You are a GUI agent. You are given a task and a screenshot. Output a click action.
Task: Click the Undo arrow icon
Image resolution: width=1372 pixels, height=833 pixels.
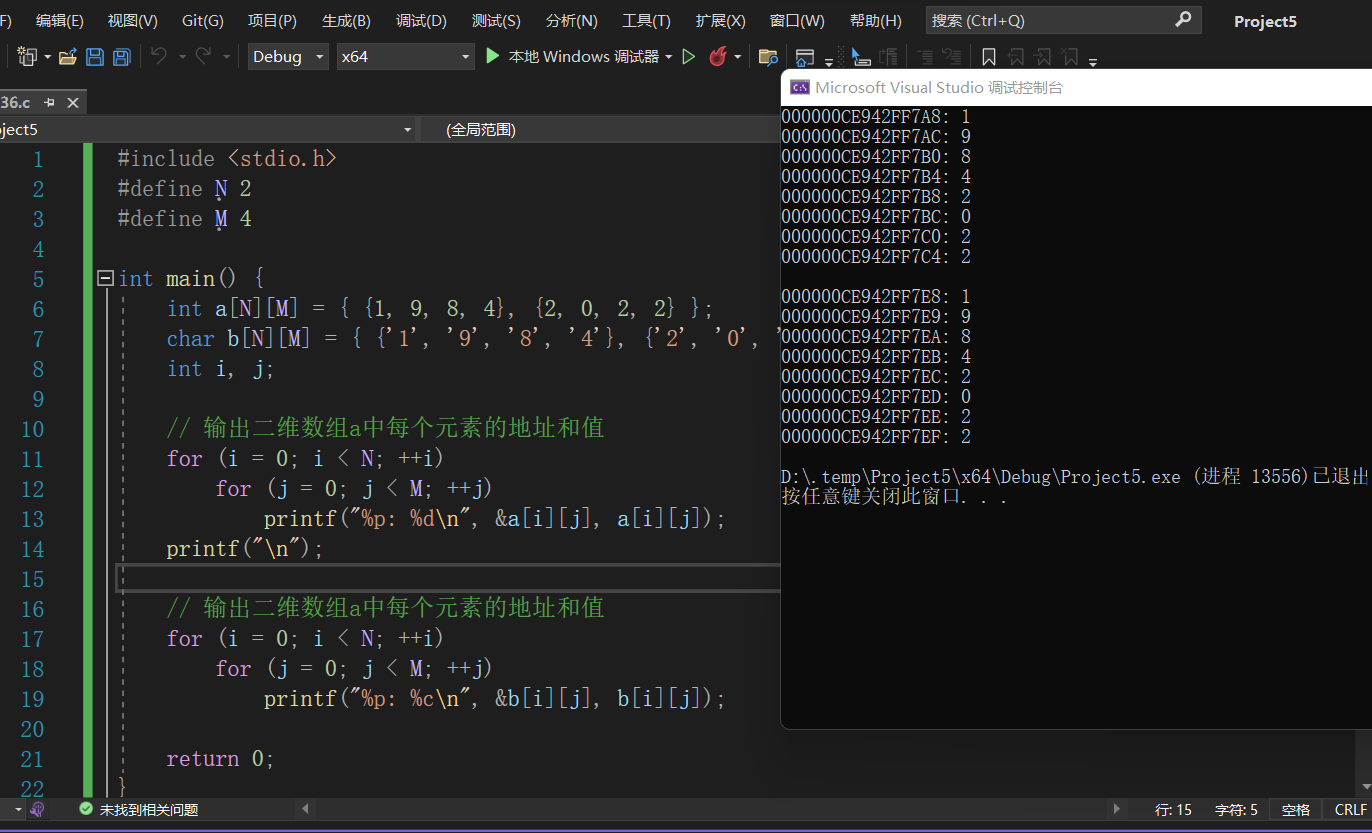(x=159, y=57)
